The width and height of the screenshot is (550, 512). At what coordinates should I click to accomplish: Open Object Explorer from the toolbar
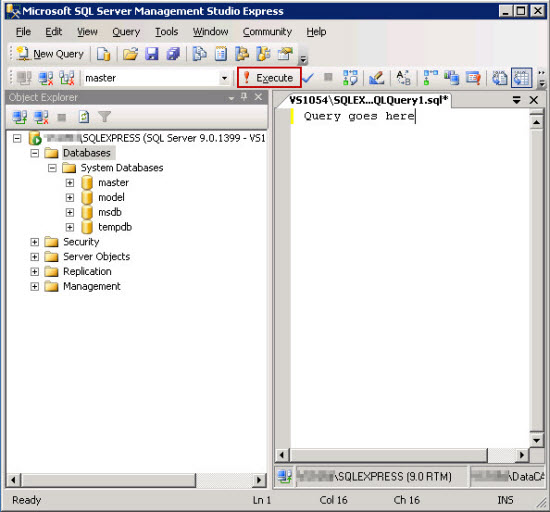[242, 54]
